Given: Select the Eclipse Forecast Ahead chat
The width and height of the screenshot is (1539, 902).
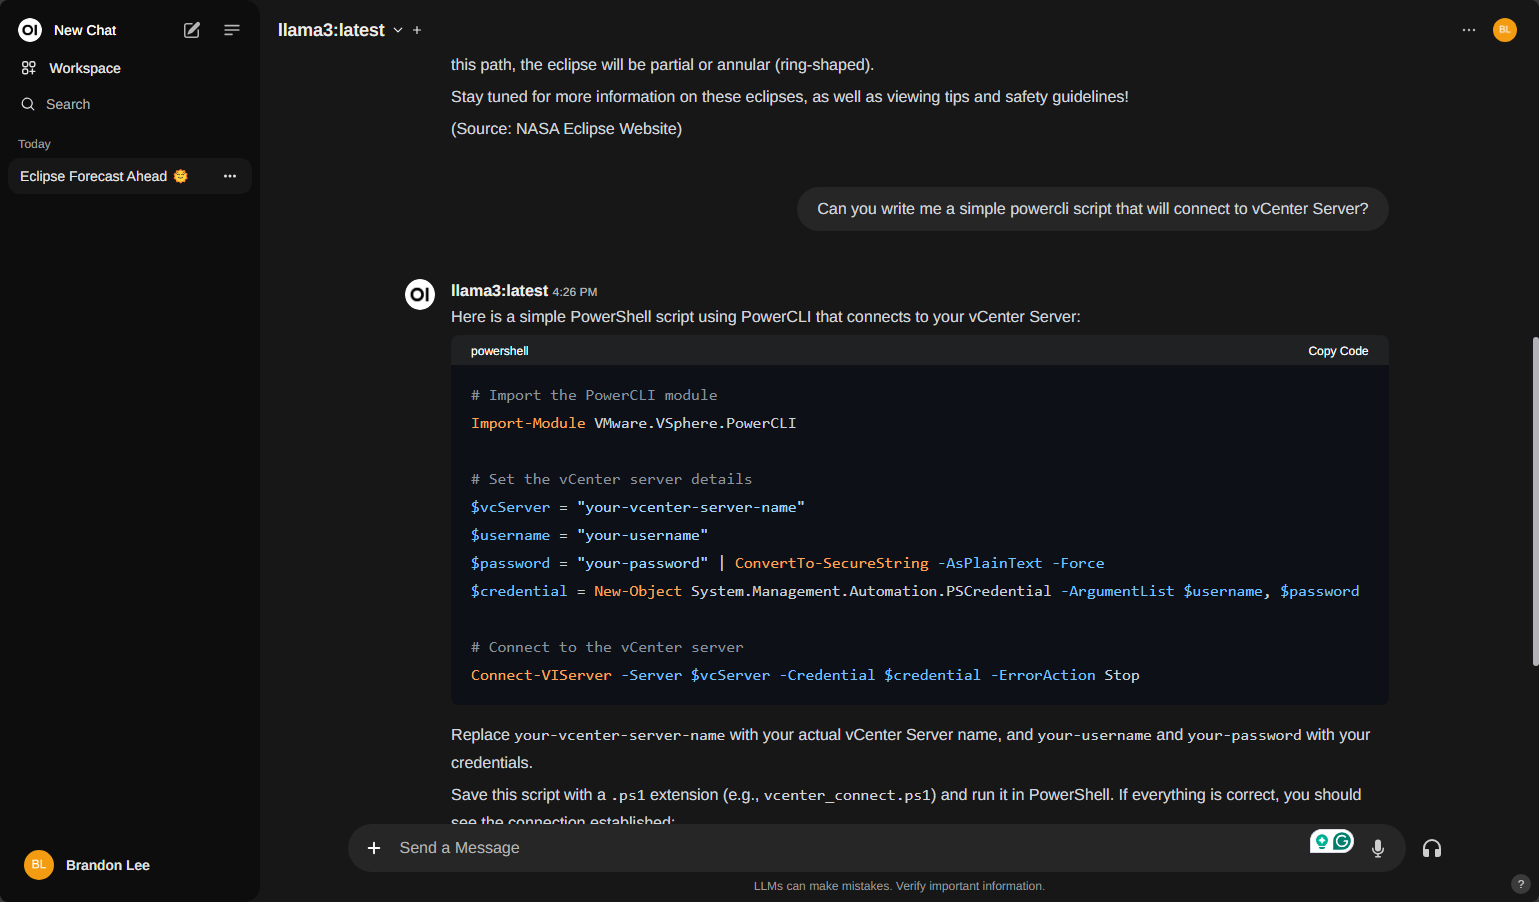Looking at the screenshot, I should click(x=94, y=176).
